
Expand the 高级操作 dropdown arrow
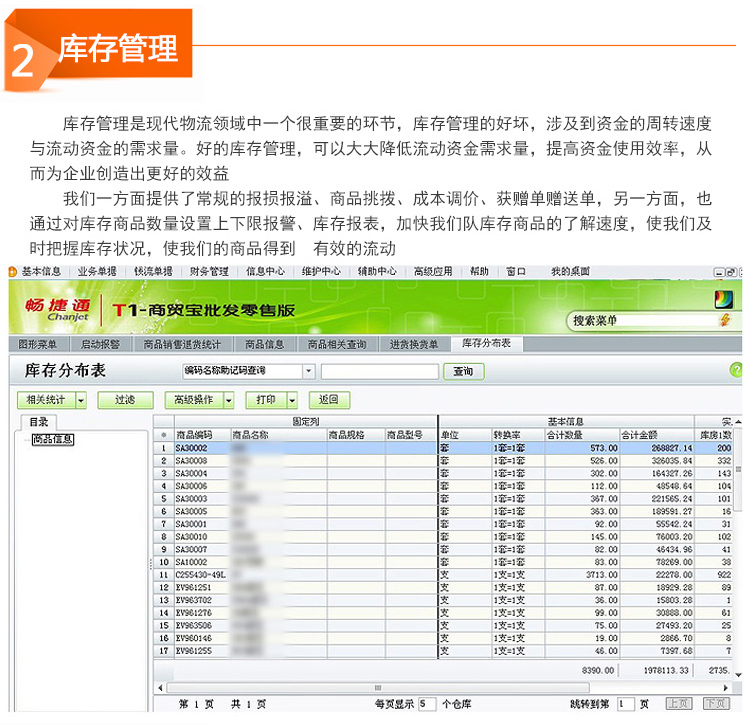[229, 400]
